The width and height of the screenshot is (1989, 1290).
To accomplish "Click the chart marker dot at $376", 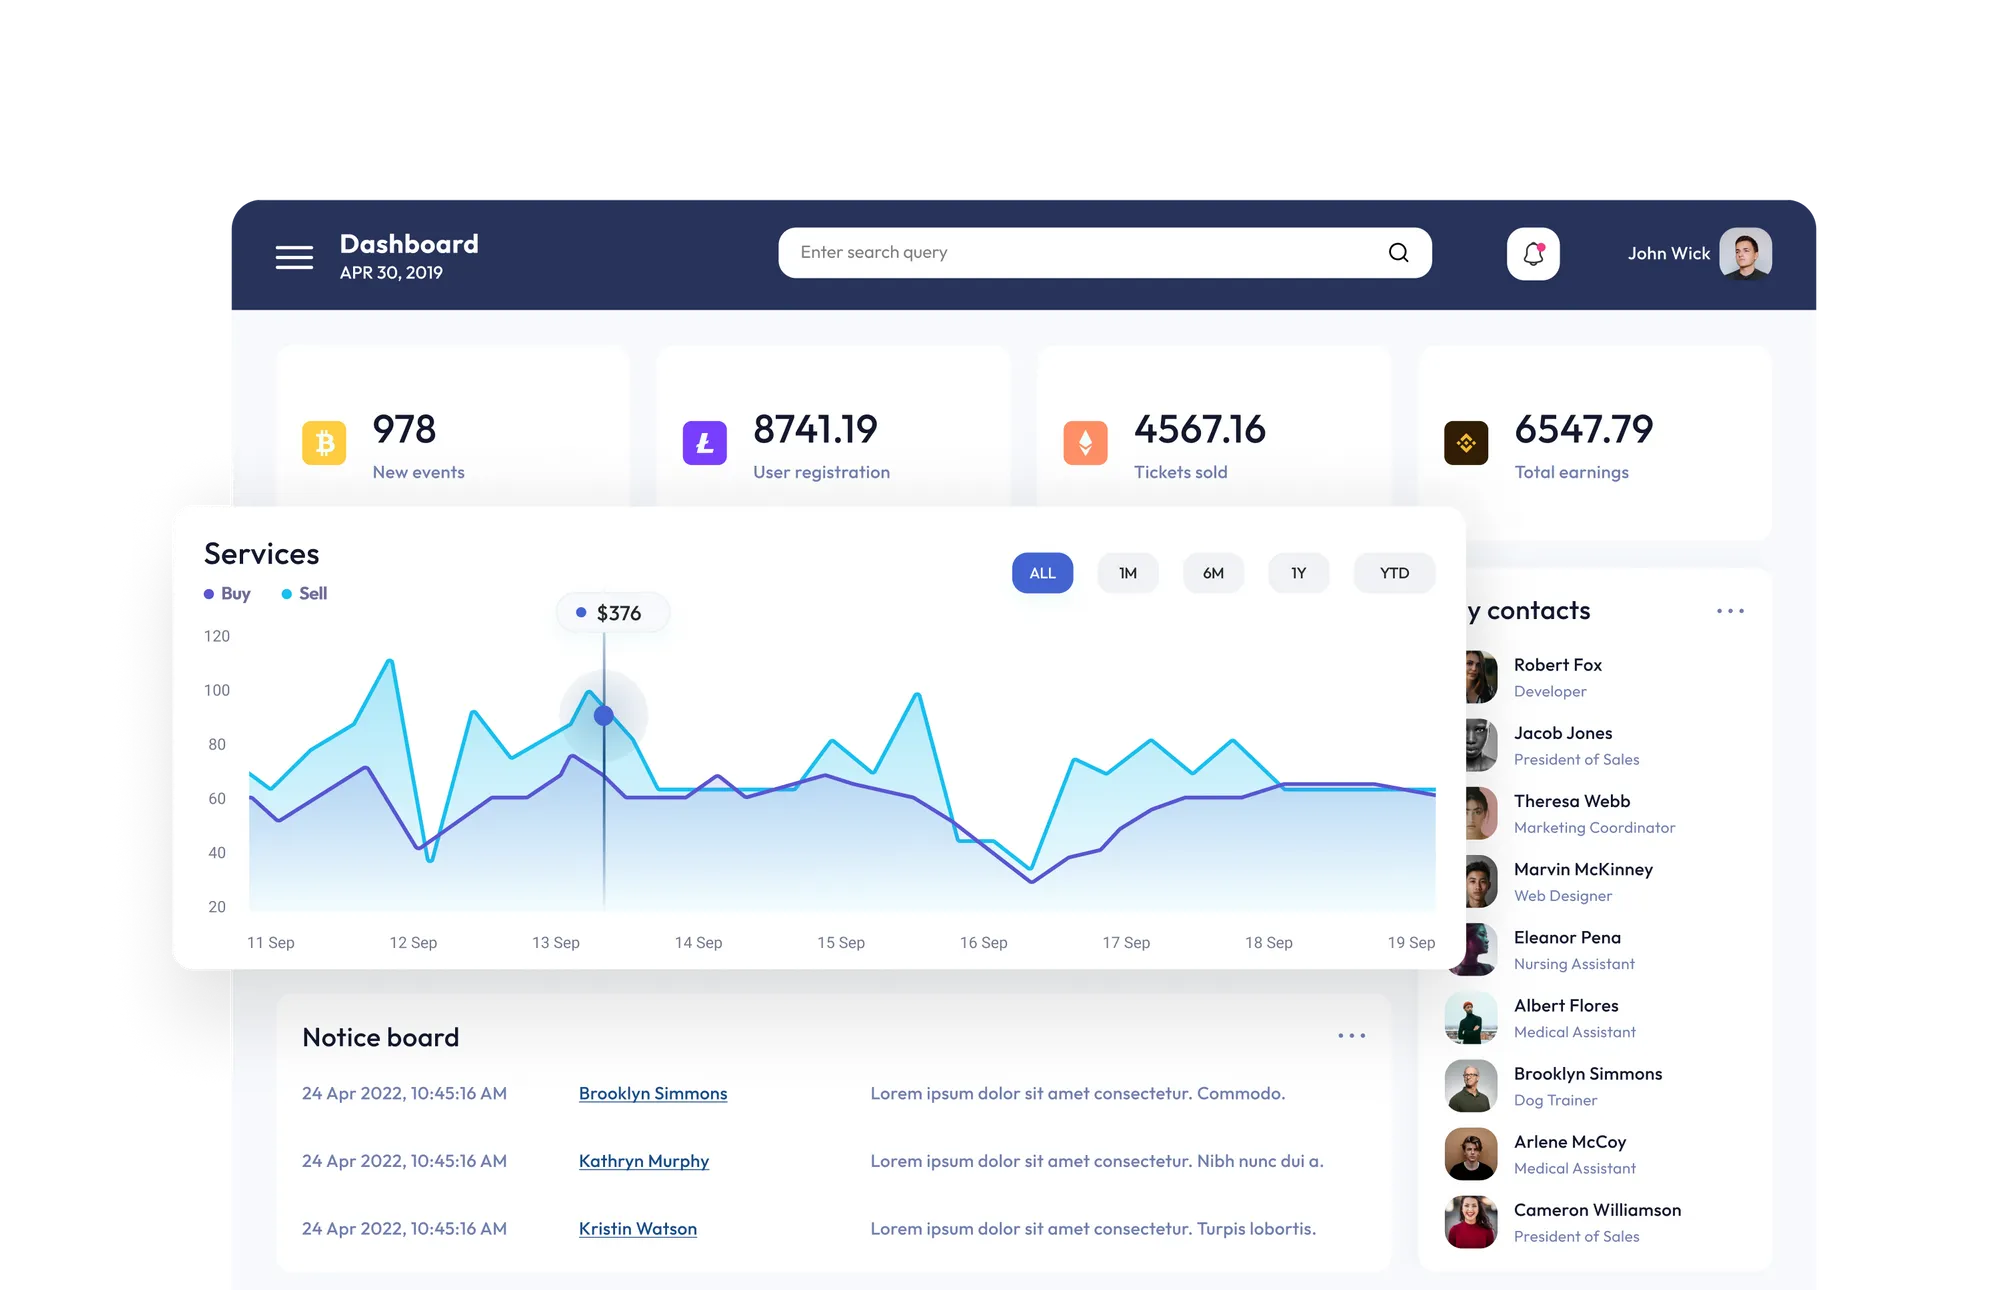I will pyautogui.click(x=604, y=716).
